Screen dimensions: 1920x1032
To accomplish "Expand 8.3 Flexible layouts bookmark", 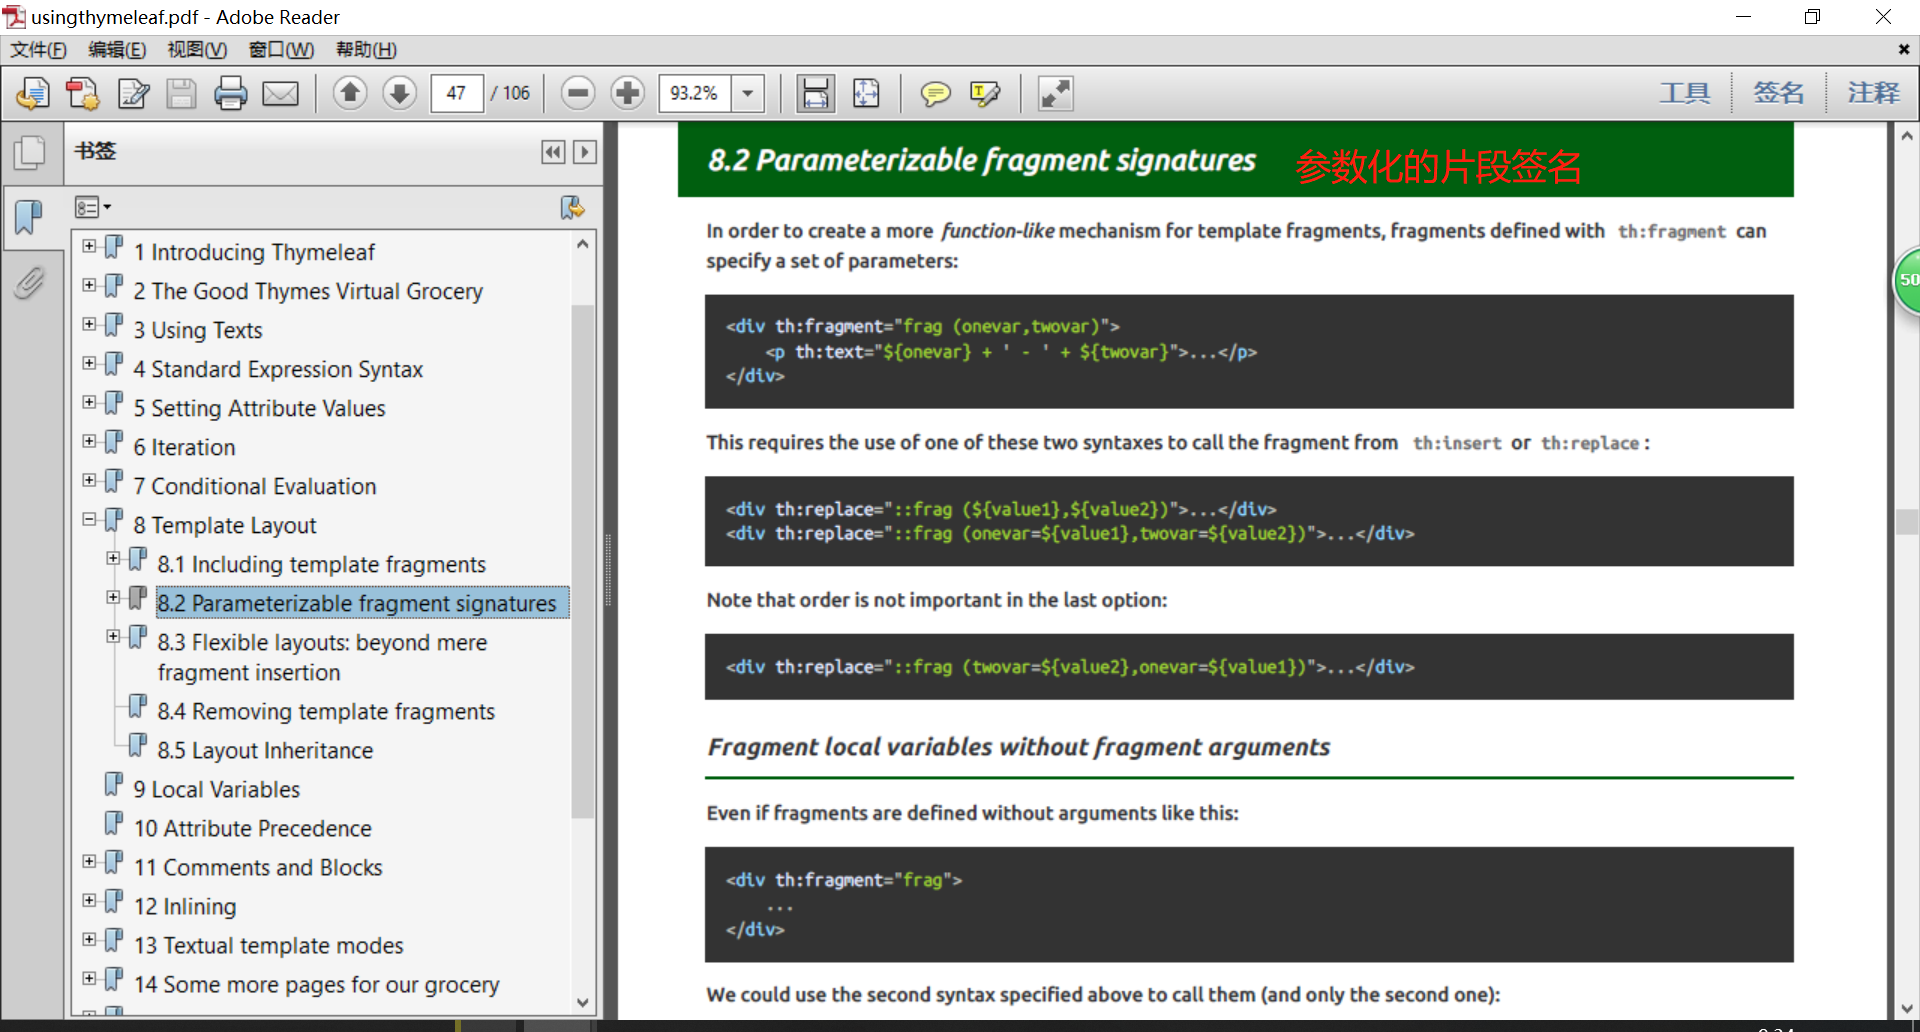I will click(x=113, y=636).
